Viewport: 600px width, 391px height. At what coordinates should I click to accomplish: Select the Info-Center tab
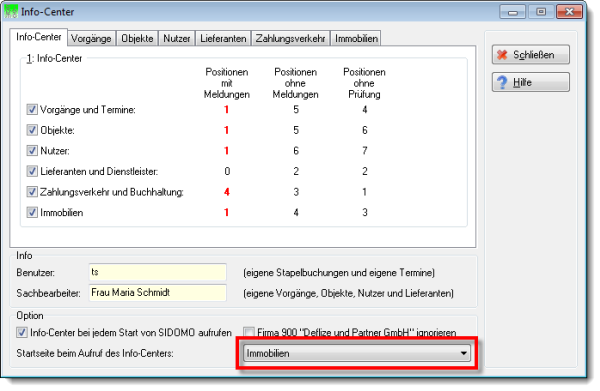tap(39, 37)
